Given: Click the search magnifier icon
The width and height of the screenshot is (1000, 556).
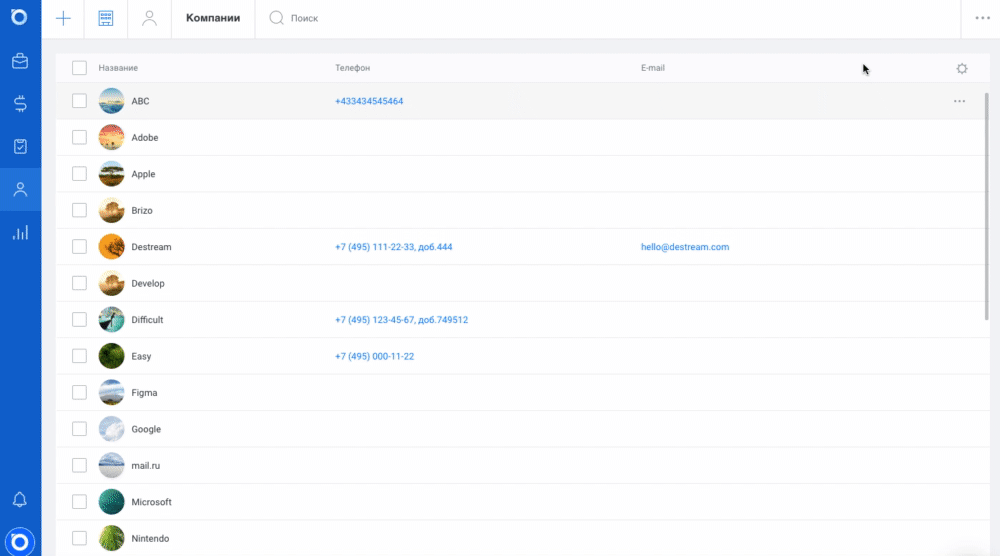Looking at the screenshot, I should pos(276,18).
